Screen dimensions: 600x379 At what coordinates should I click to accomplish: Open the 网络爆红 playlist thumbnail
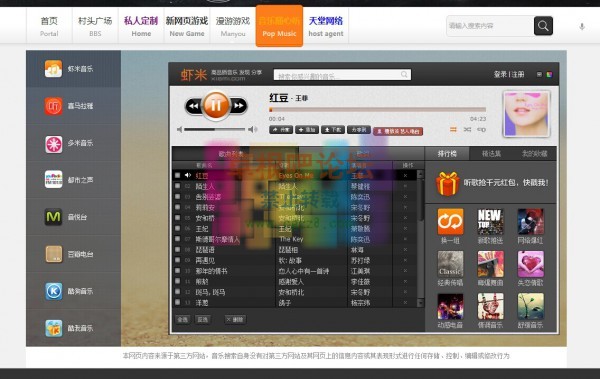pyautogui.click(x=530, y=221)
